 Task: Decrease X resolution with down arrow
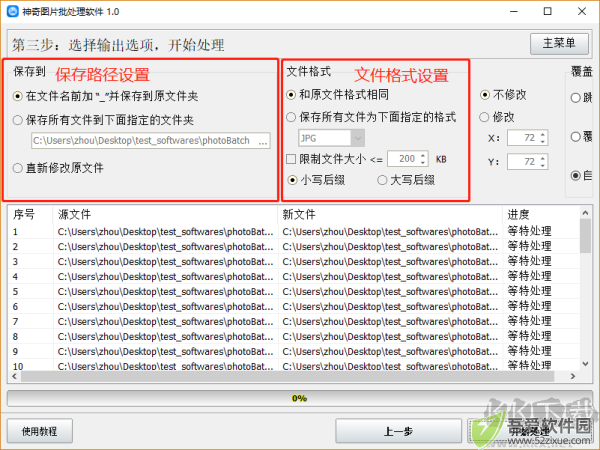[543, 142]
